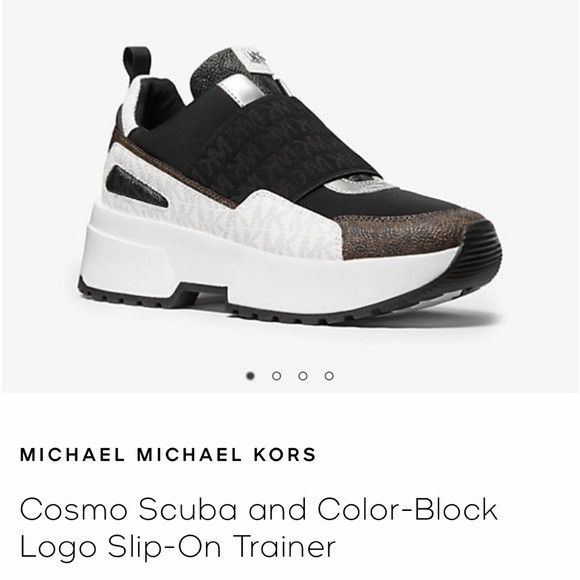Click the word KORS in brand name
Screen dimensions: 580x580
(285, 455)
